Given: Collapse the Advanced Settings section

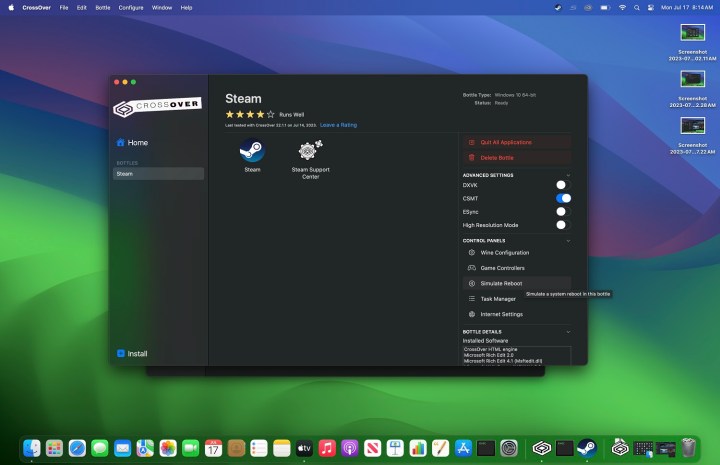Looking at the screenshot, I should tap(568, 175).
